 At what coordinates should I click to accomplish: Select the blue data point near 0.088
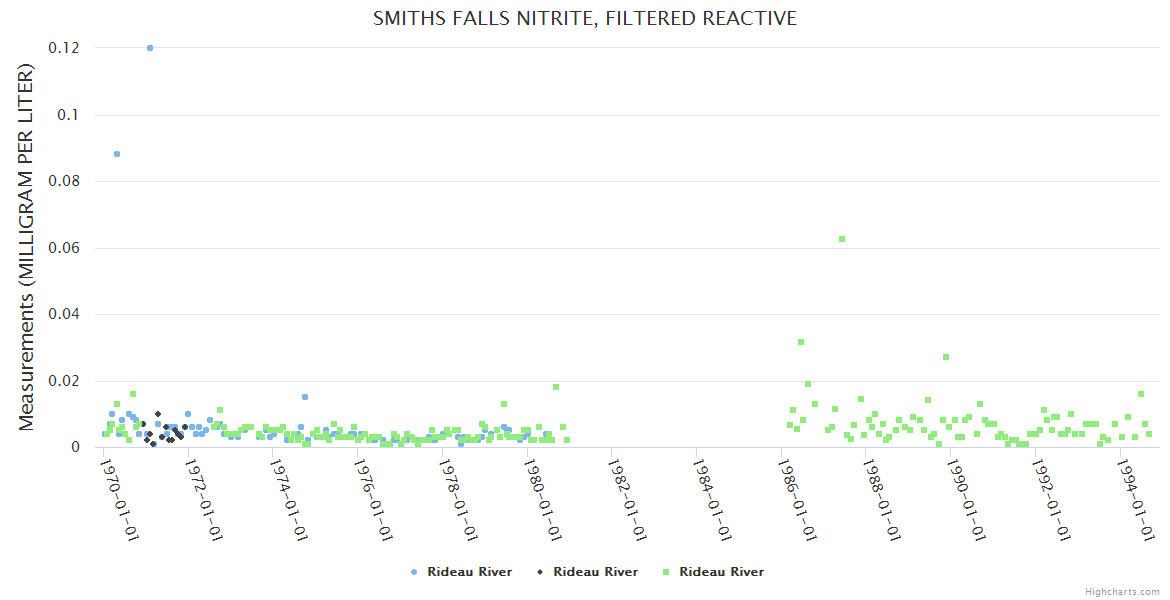point(117,154)
